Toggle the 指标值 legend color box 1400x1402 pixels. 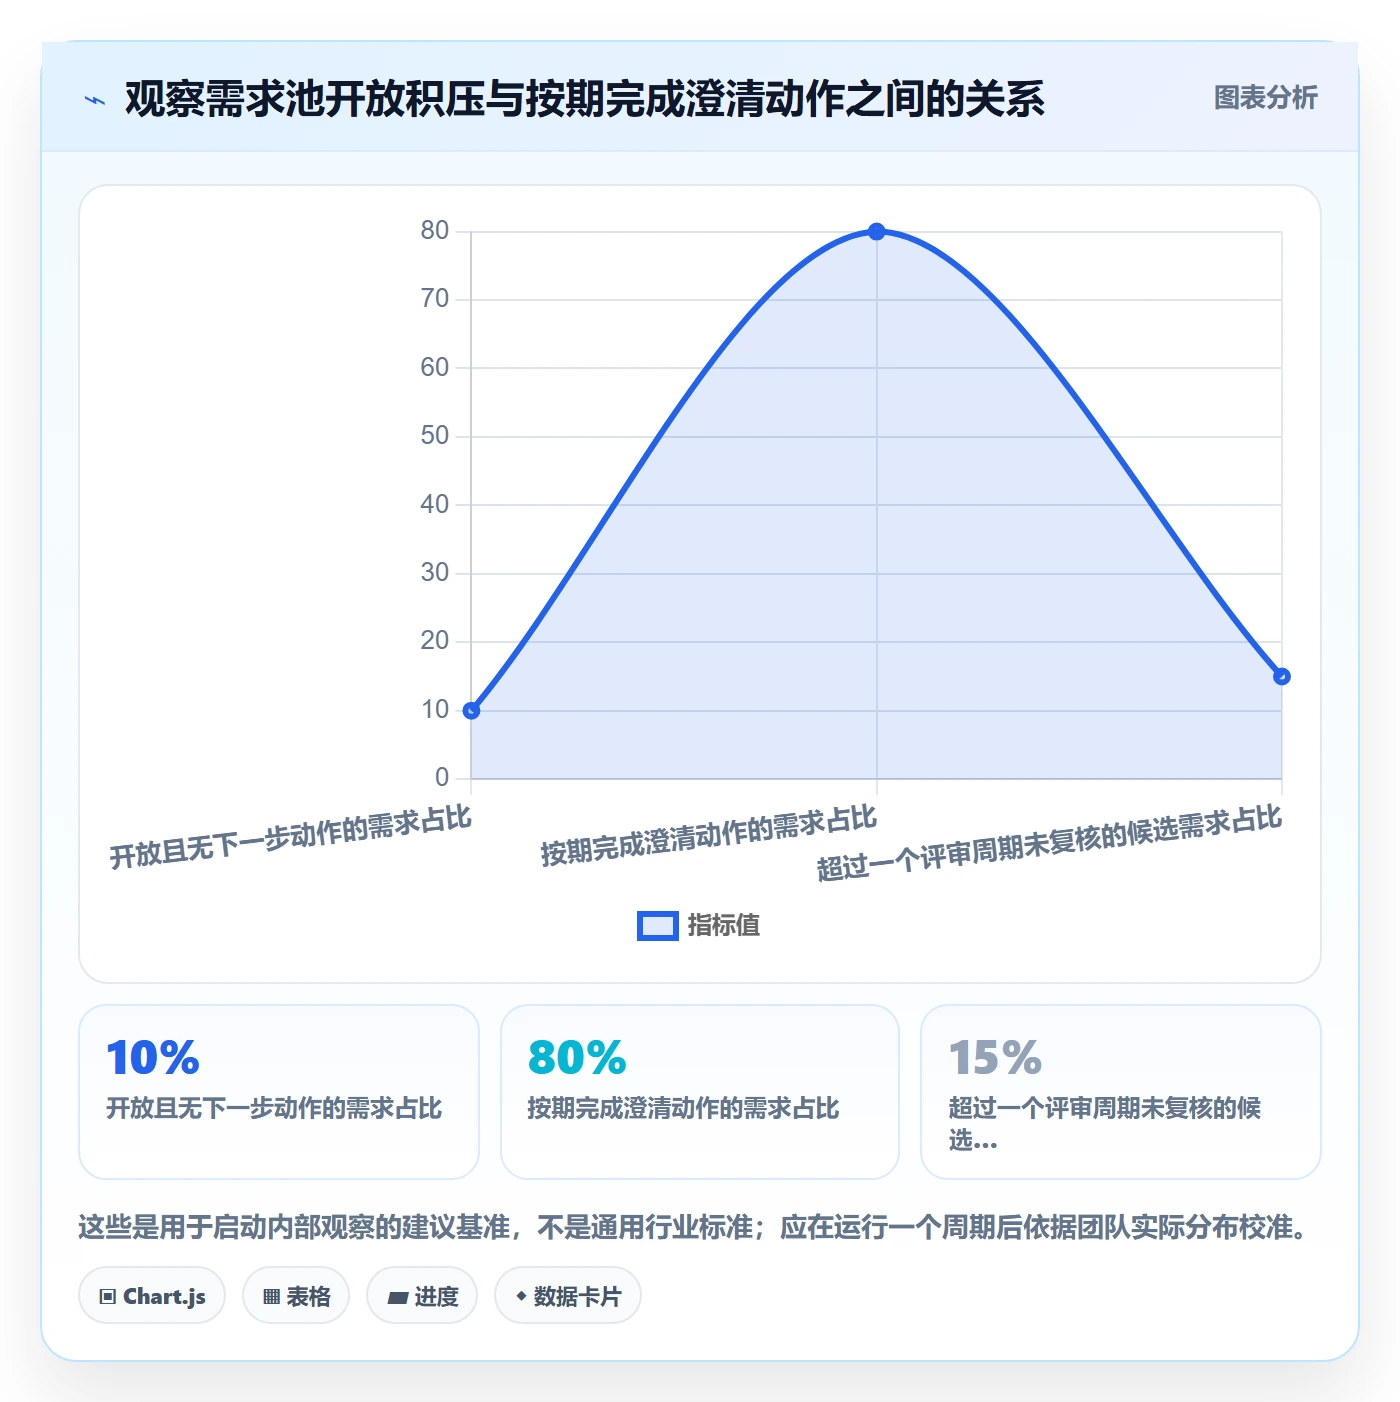pyautogui.click(x=658, y=926)
